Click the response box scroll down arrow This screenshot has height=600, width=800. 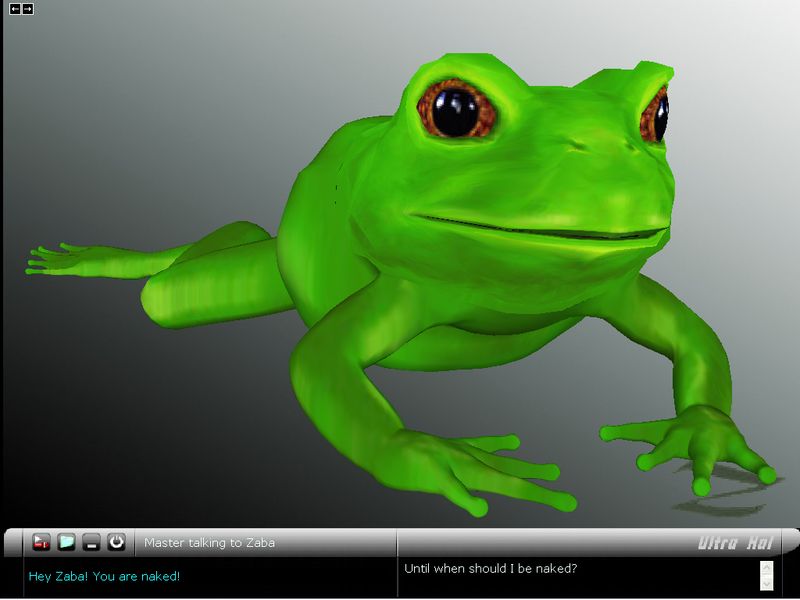[x=767, y=584]
